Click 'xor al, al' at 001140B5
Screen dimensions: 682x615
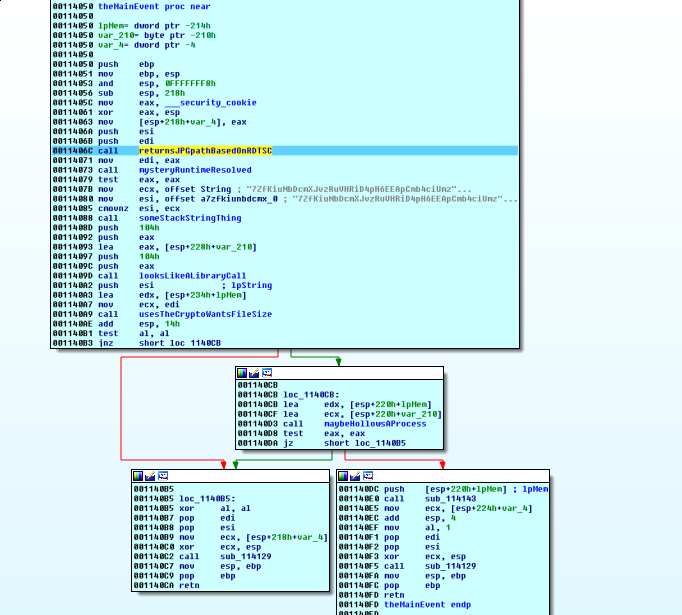click(215, 508)
